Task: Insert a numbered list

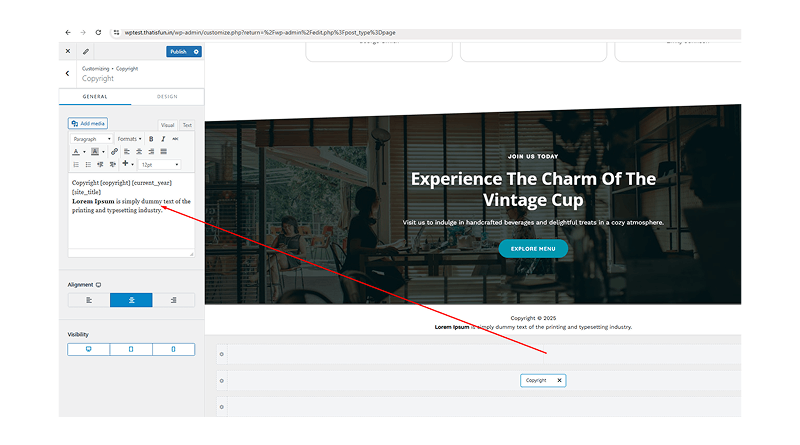Action: pos(76,164)
